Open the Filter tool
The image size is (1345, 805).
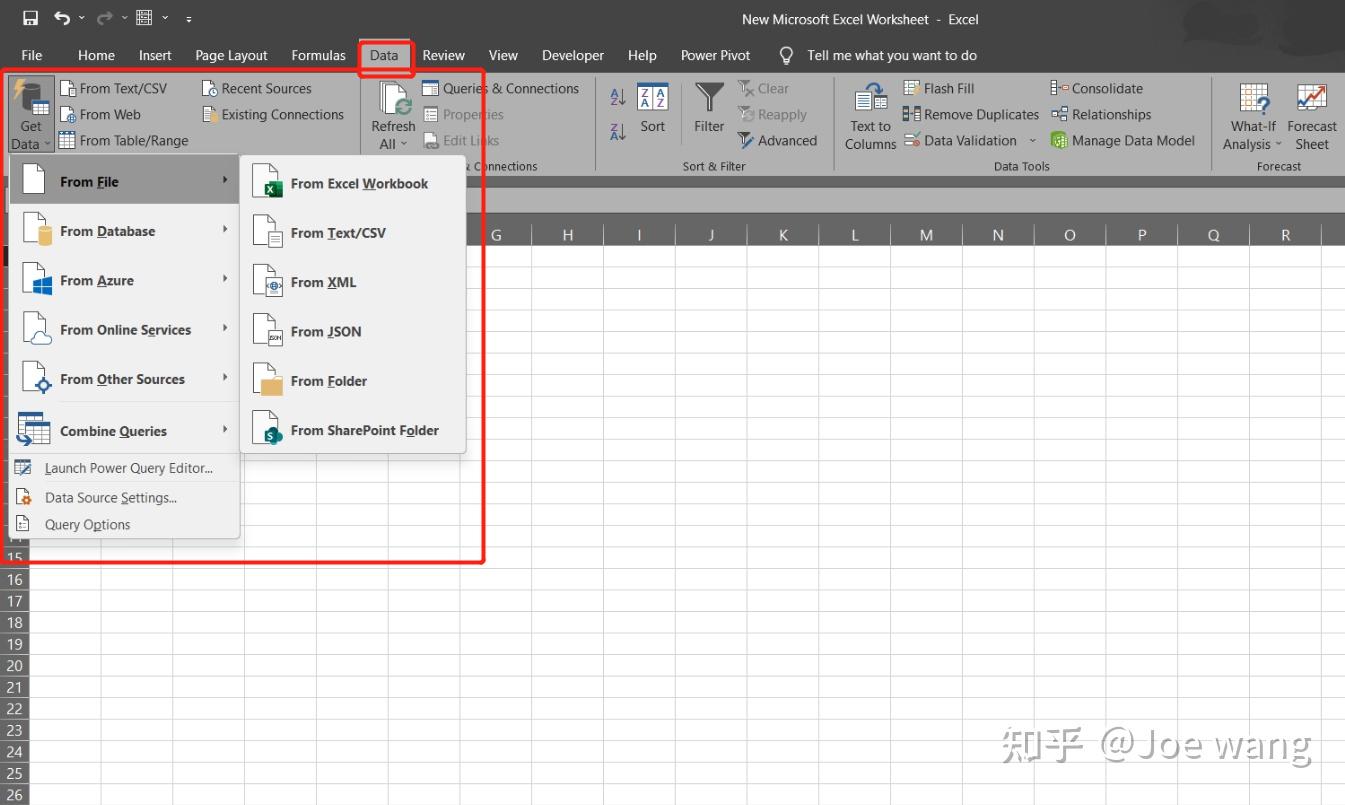click(708, 114)
